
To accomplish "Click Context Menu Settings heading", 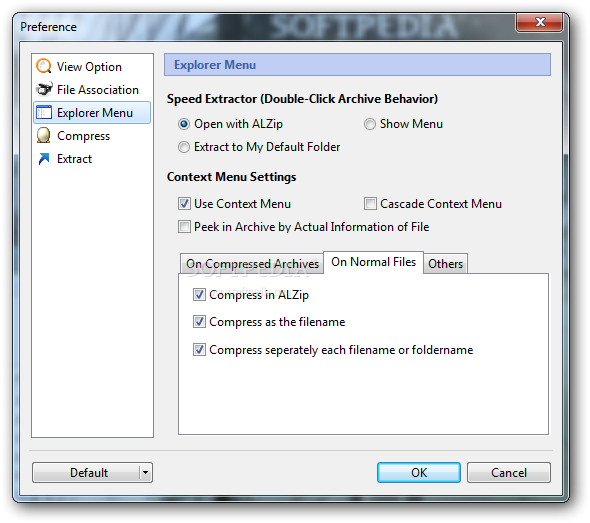I will point(231,177).
